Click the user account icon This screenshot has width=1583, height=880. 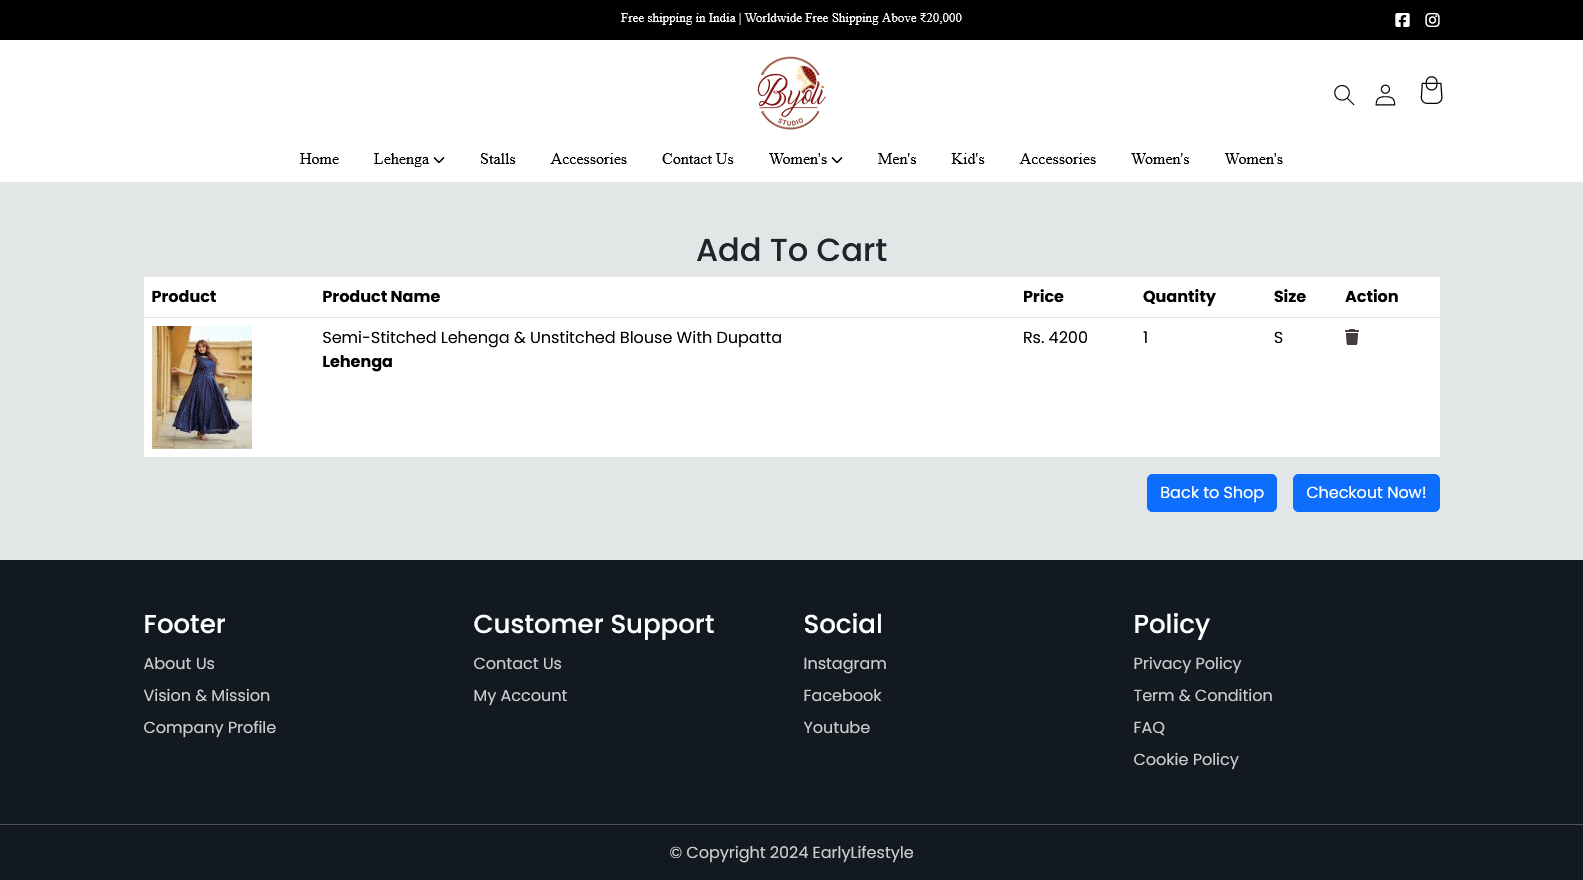[1385, 95]
